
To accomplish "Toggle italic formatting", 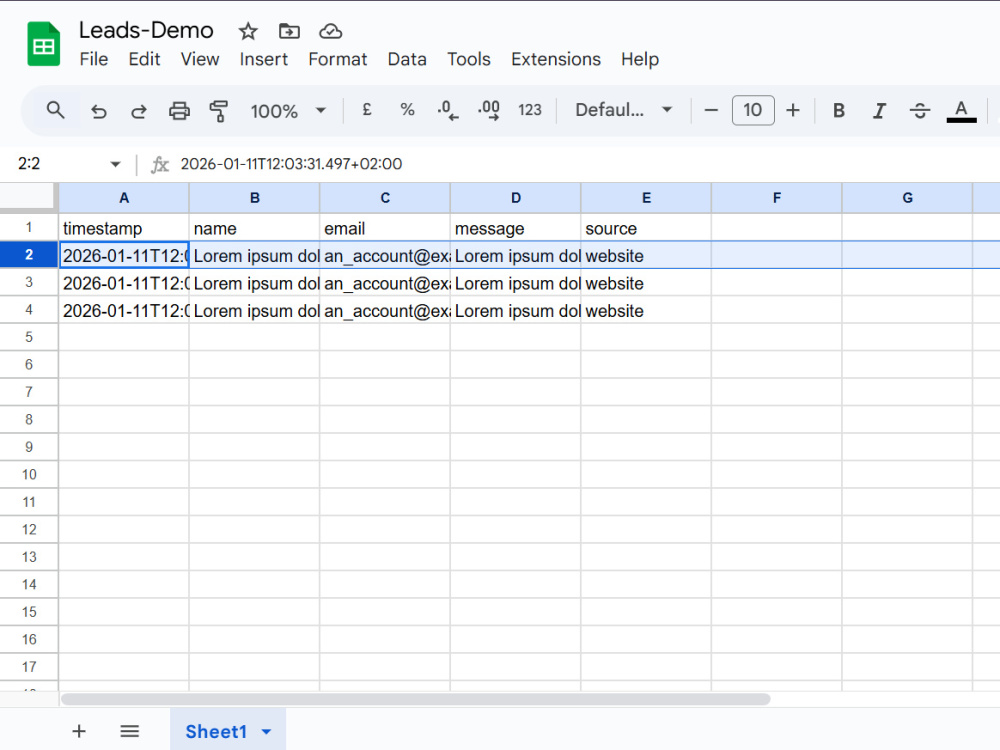I will coord(879,110).
